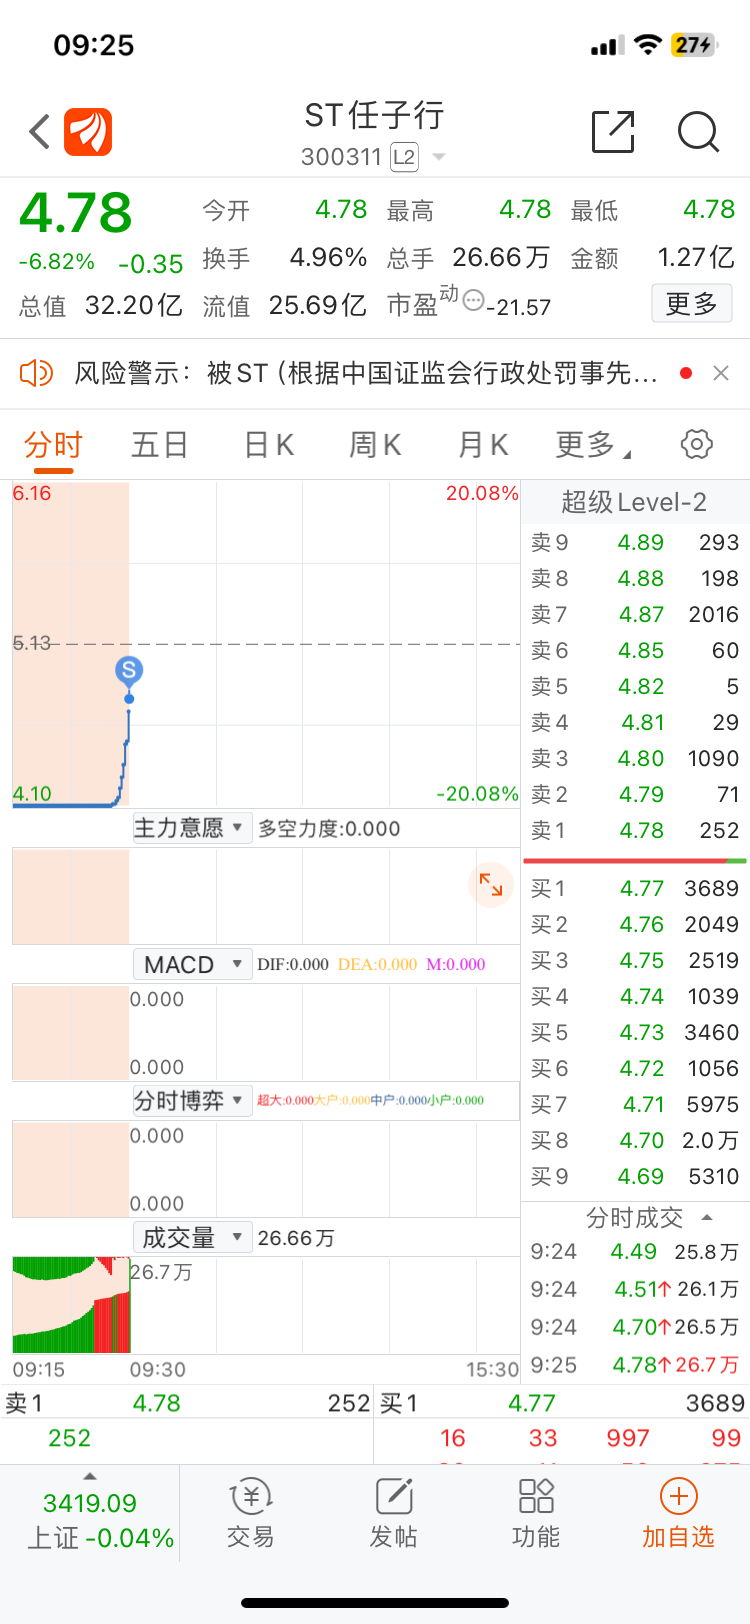Tap the 总值 32.20亿 value
The height and width of the screenshot is (1624, 750).
[x=101, y=304]
